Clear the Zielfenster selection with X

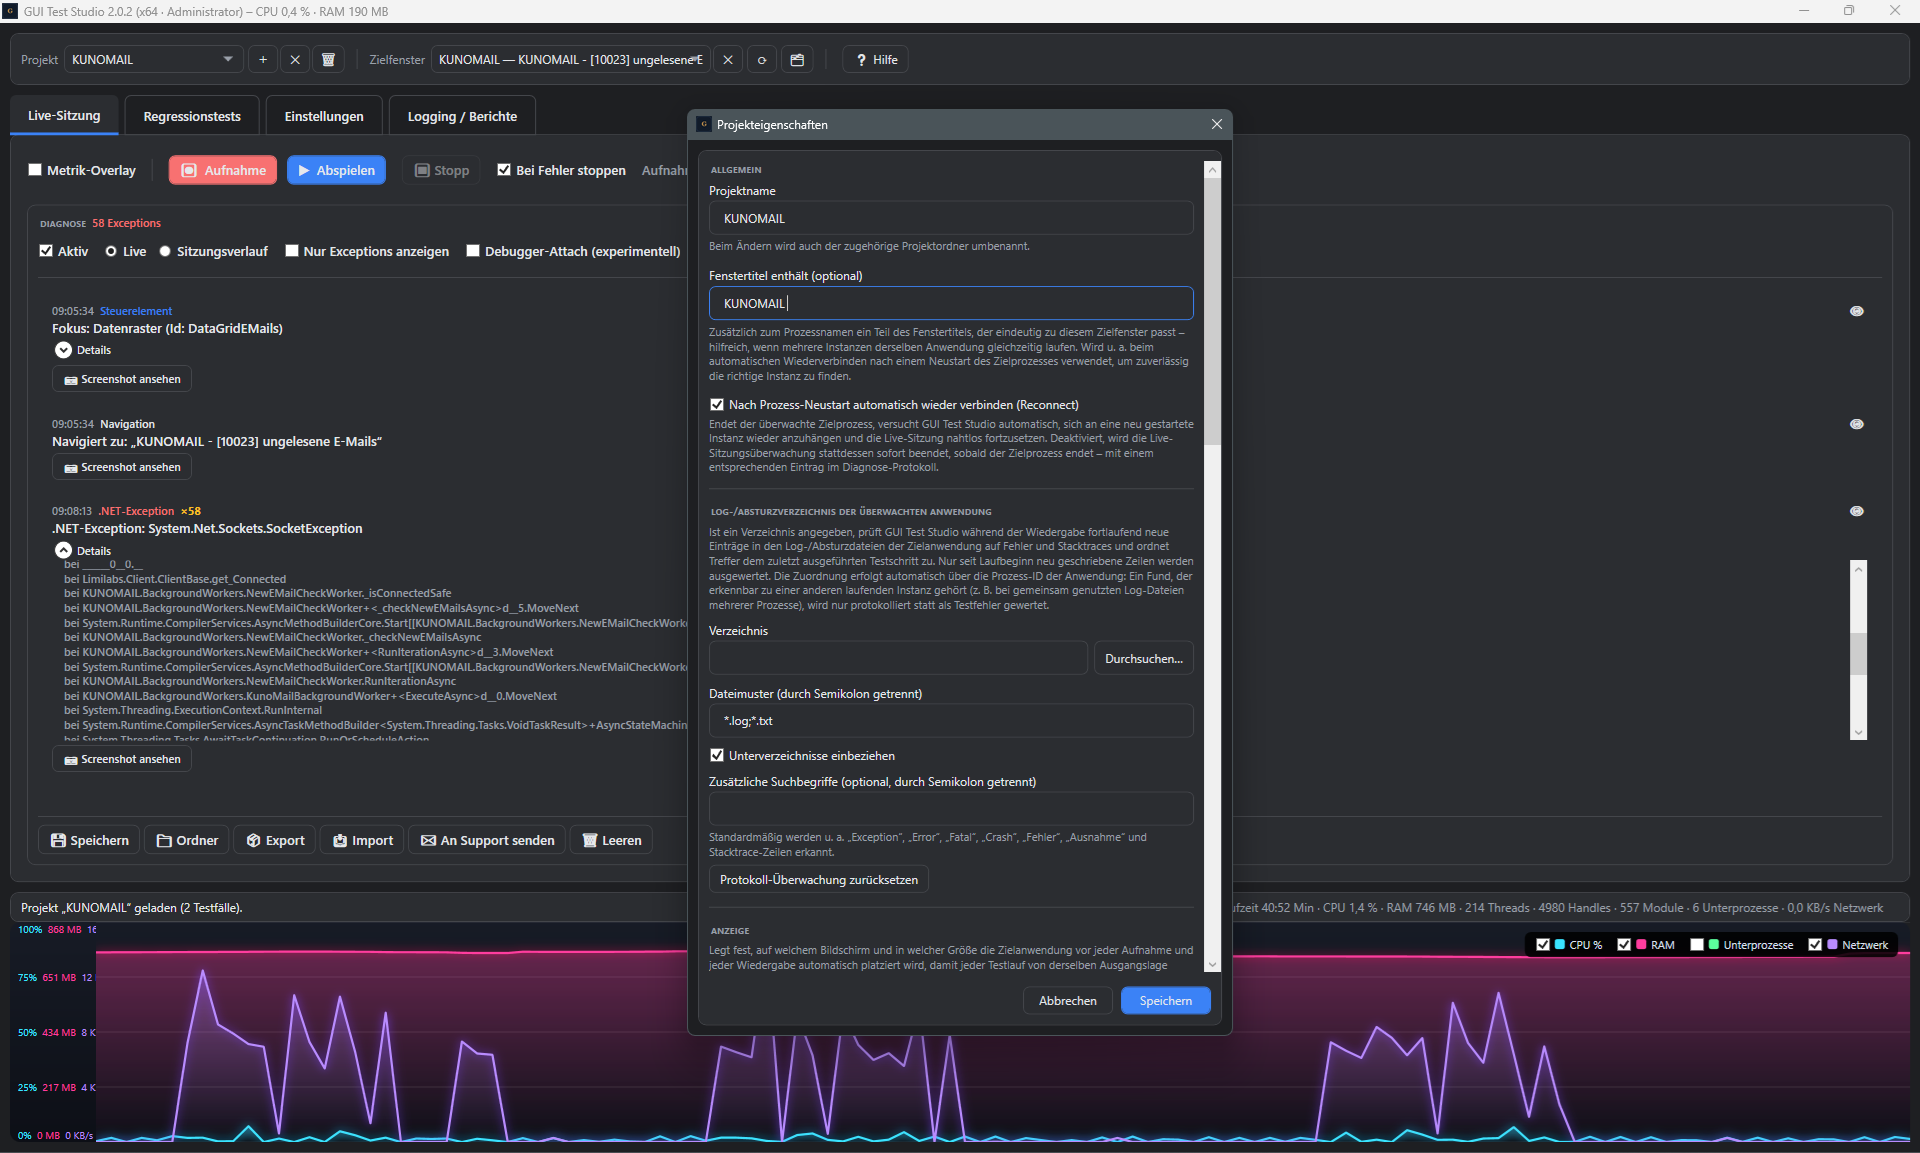click(x=728, y=60)
